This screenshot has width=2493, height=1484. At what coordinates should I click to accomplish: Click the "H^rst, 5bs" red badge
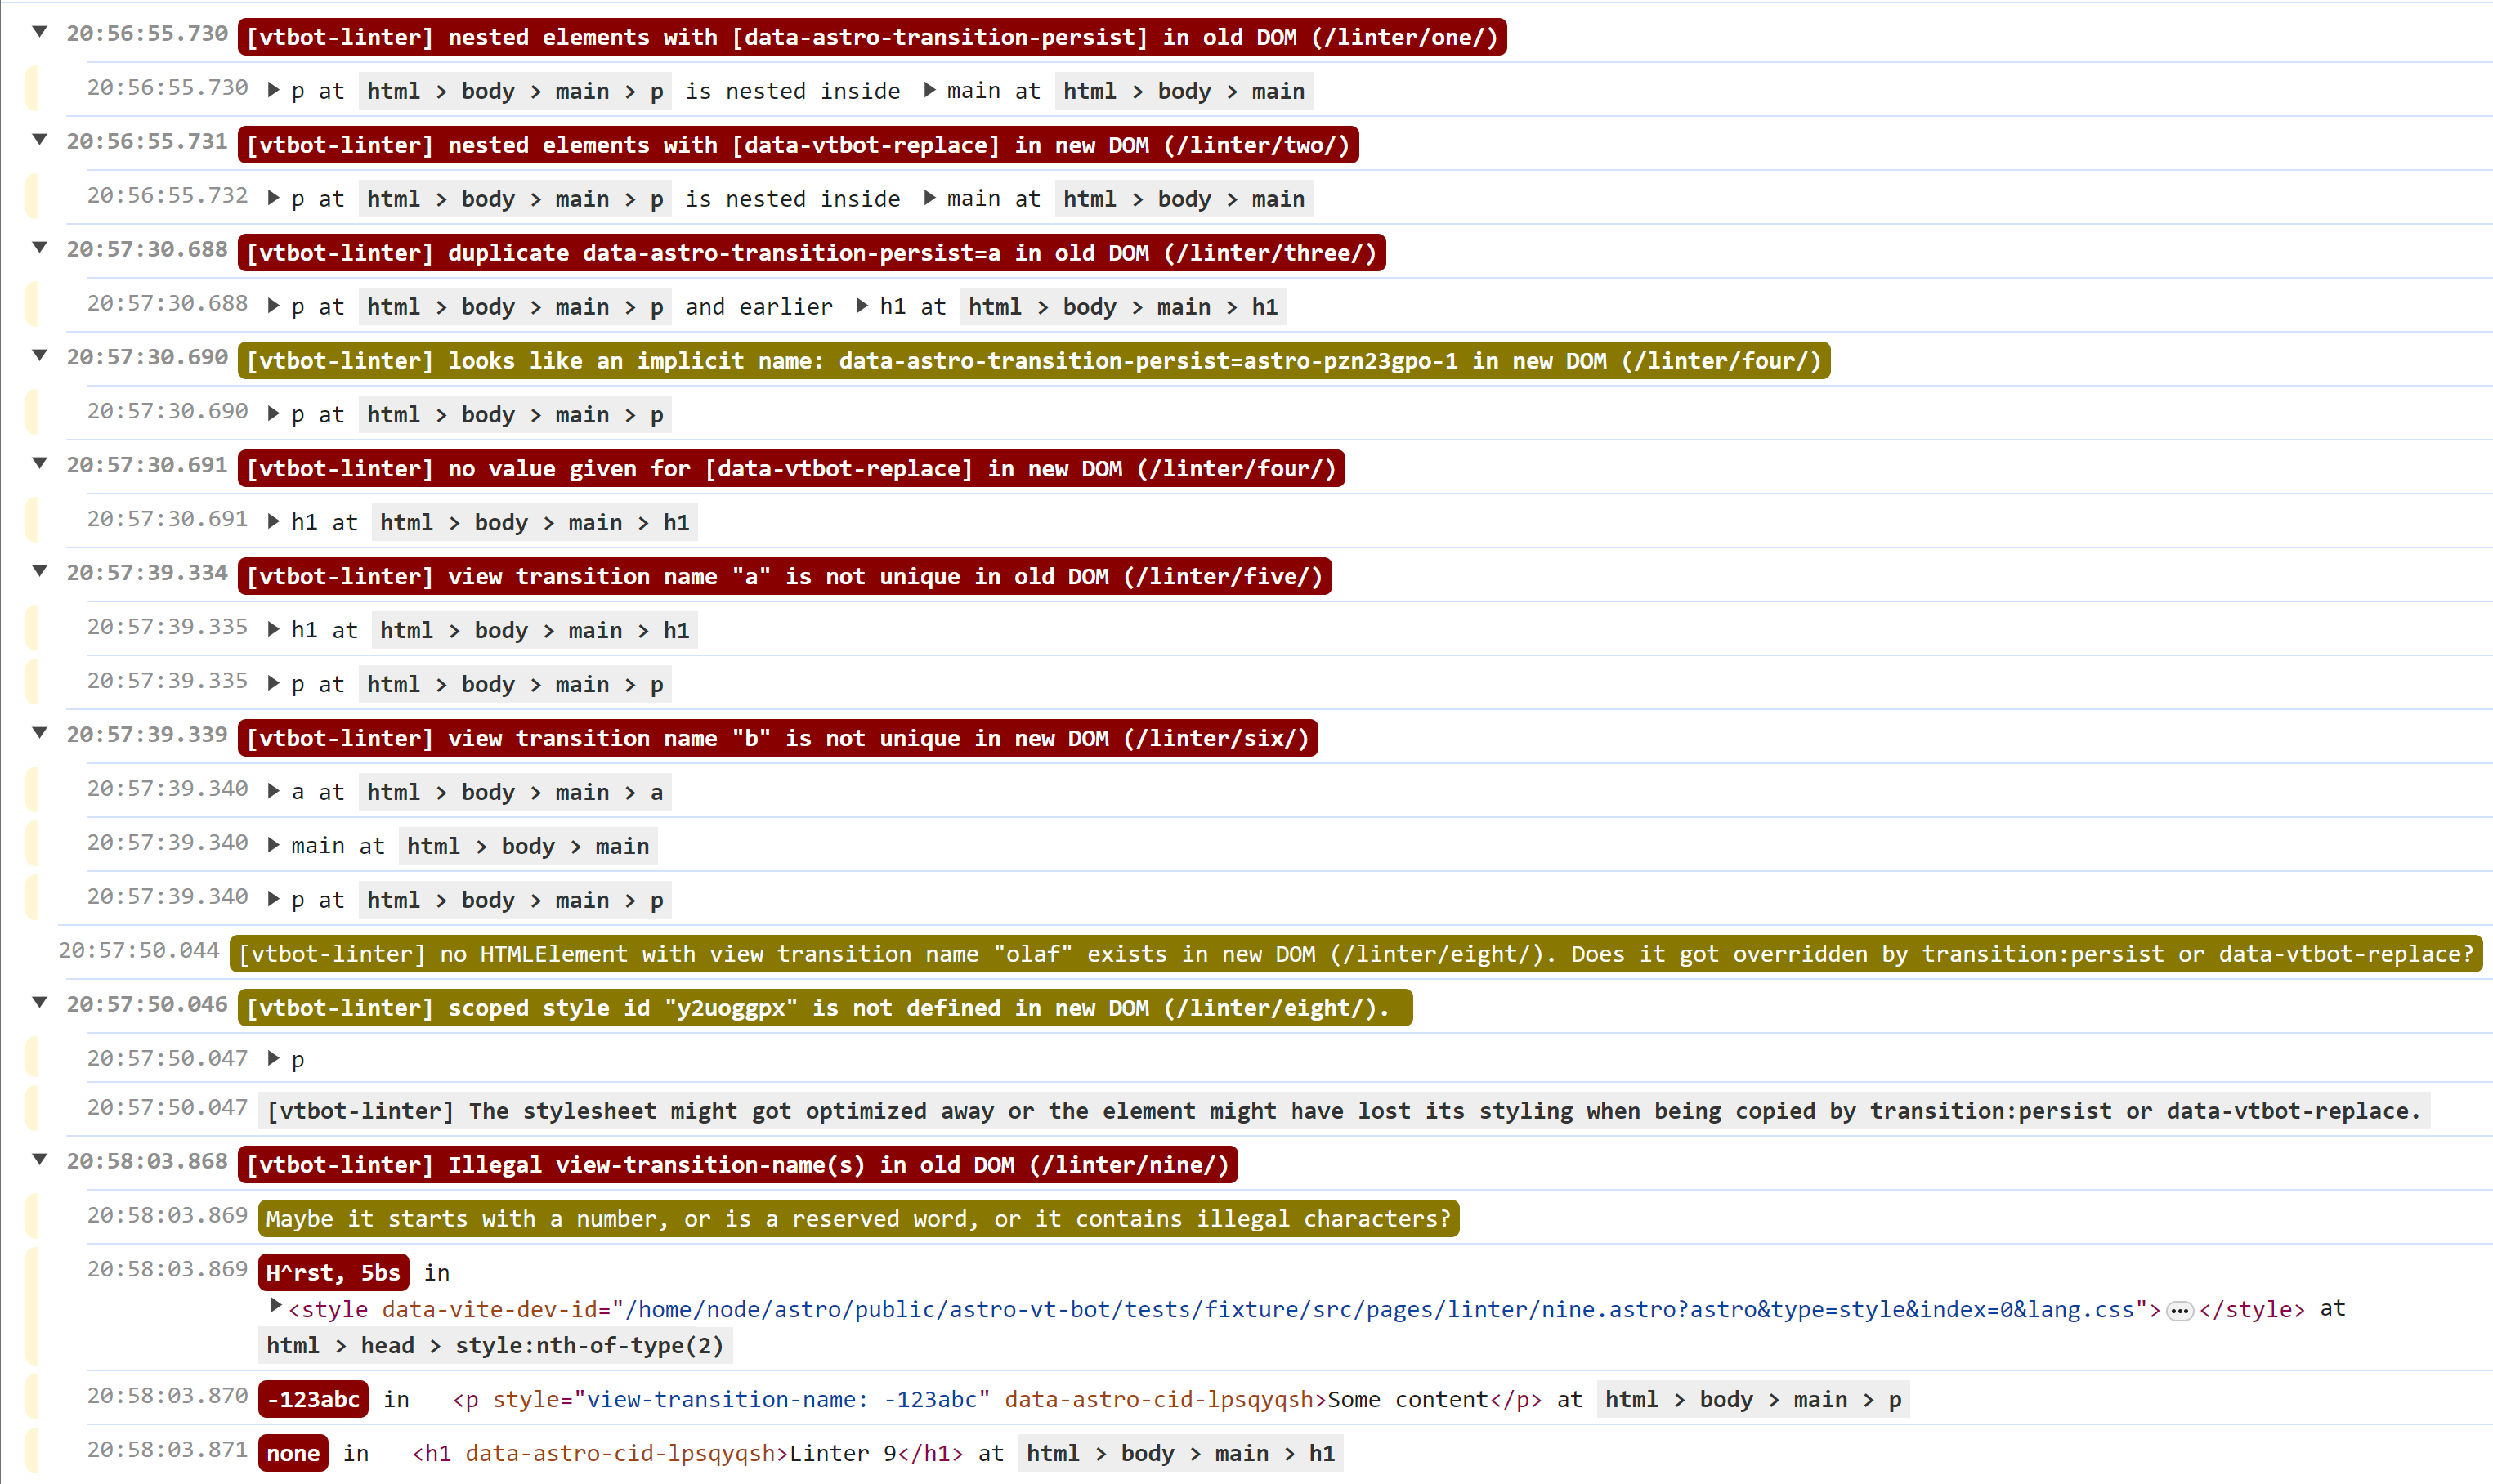[333, 1273]
